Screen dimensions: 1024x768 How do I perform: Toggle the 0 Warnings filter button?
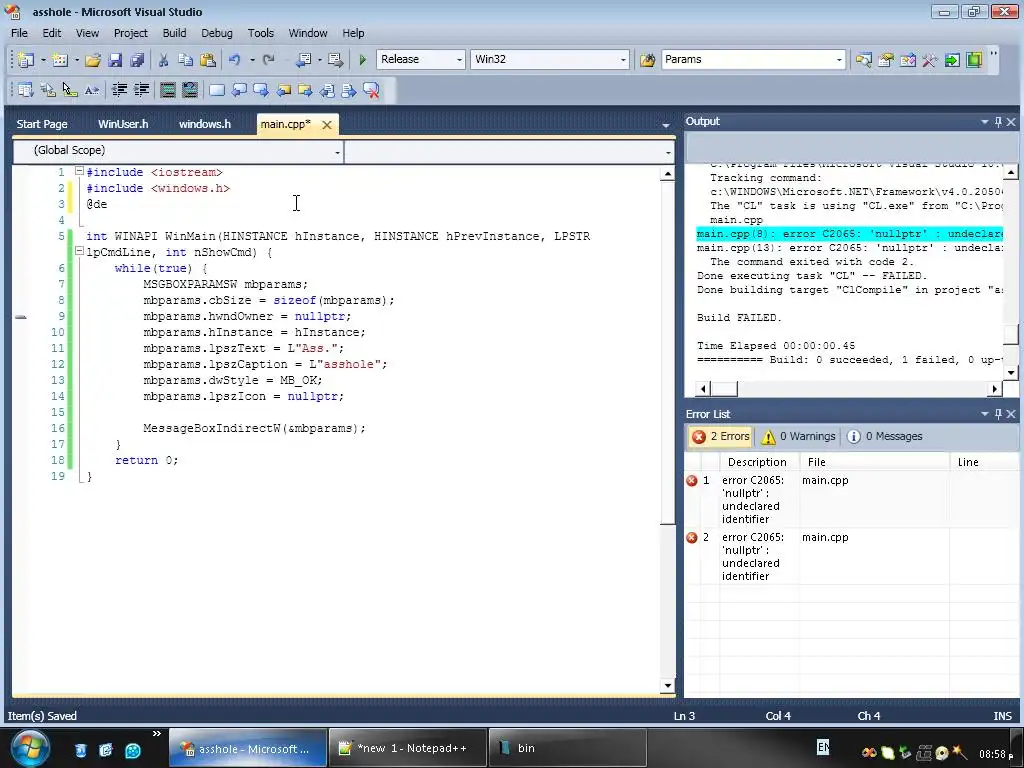tap(798, 436)
